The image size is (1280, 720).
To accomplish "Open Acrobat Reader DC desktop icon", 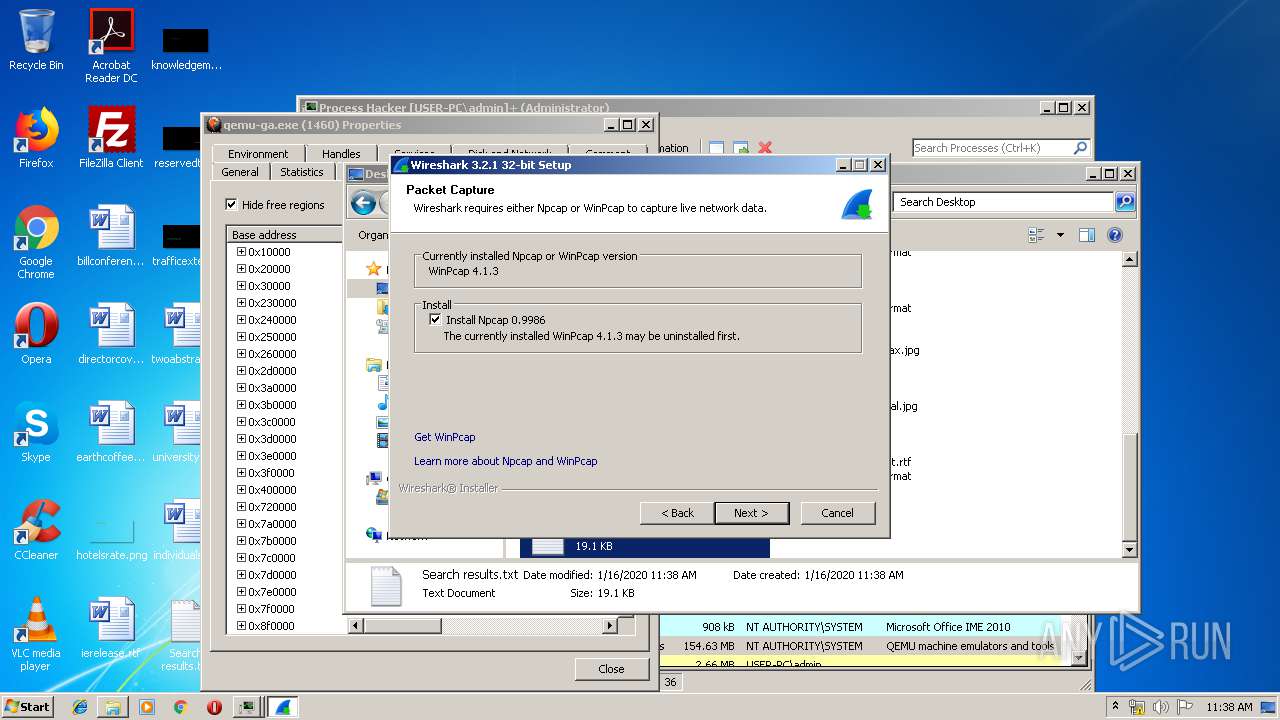I will 111,46.
